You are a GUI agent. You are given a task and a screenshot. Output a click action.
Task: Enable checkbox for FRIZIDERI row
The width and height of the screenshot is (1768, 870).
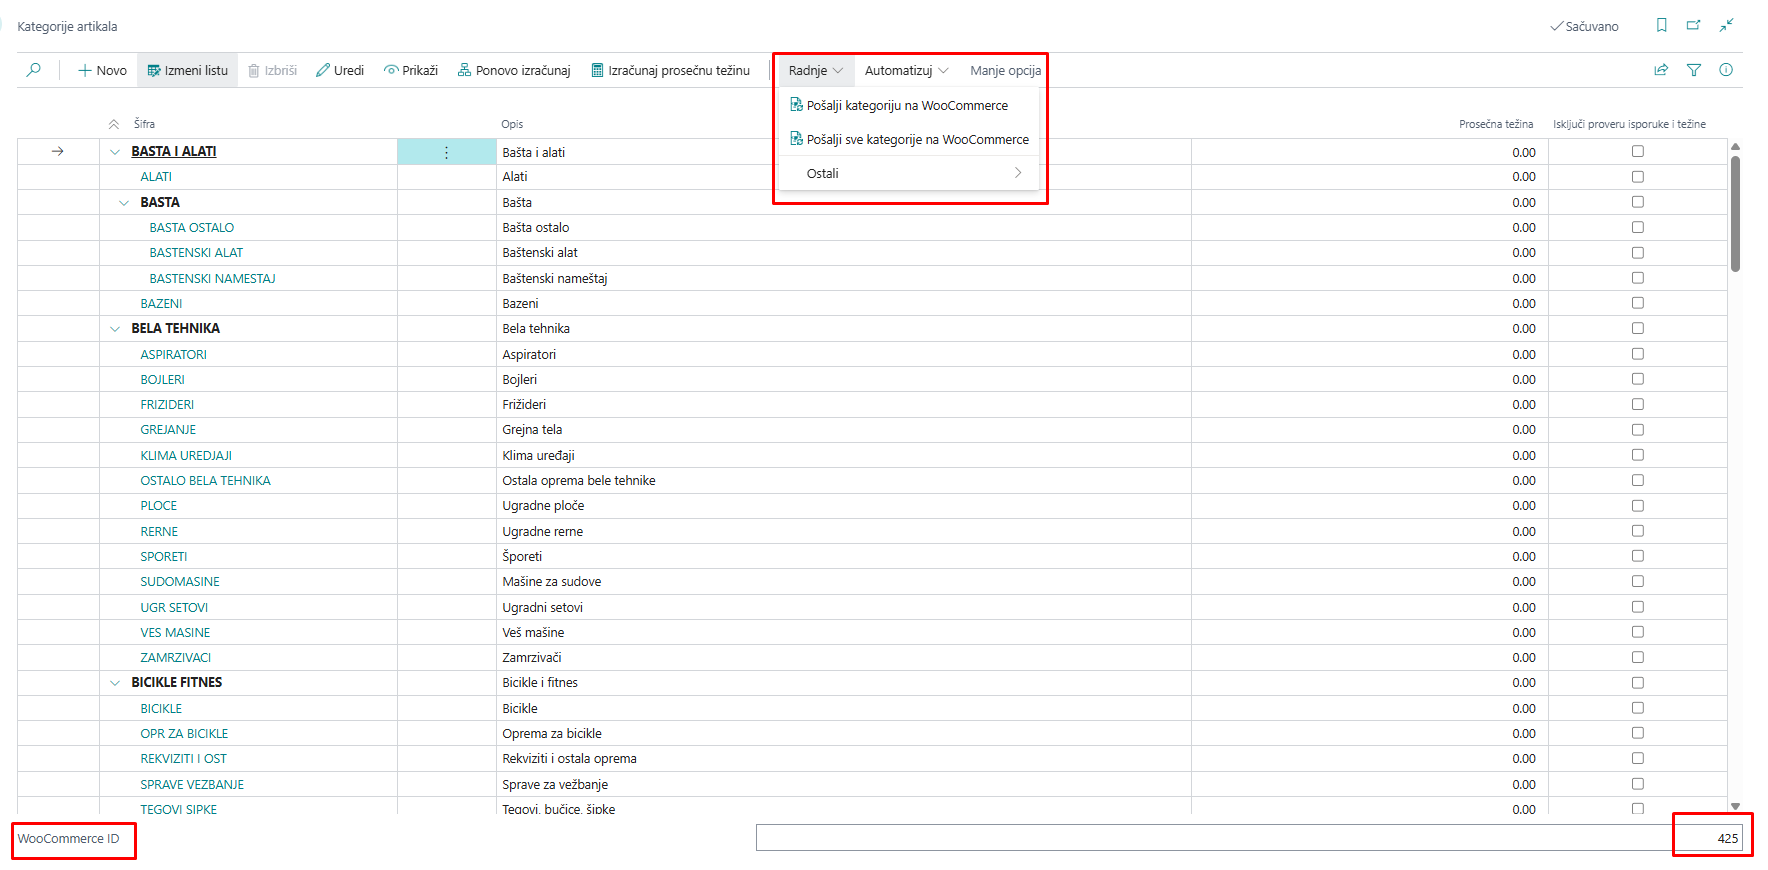pos(1637,405)
